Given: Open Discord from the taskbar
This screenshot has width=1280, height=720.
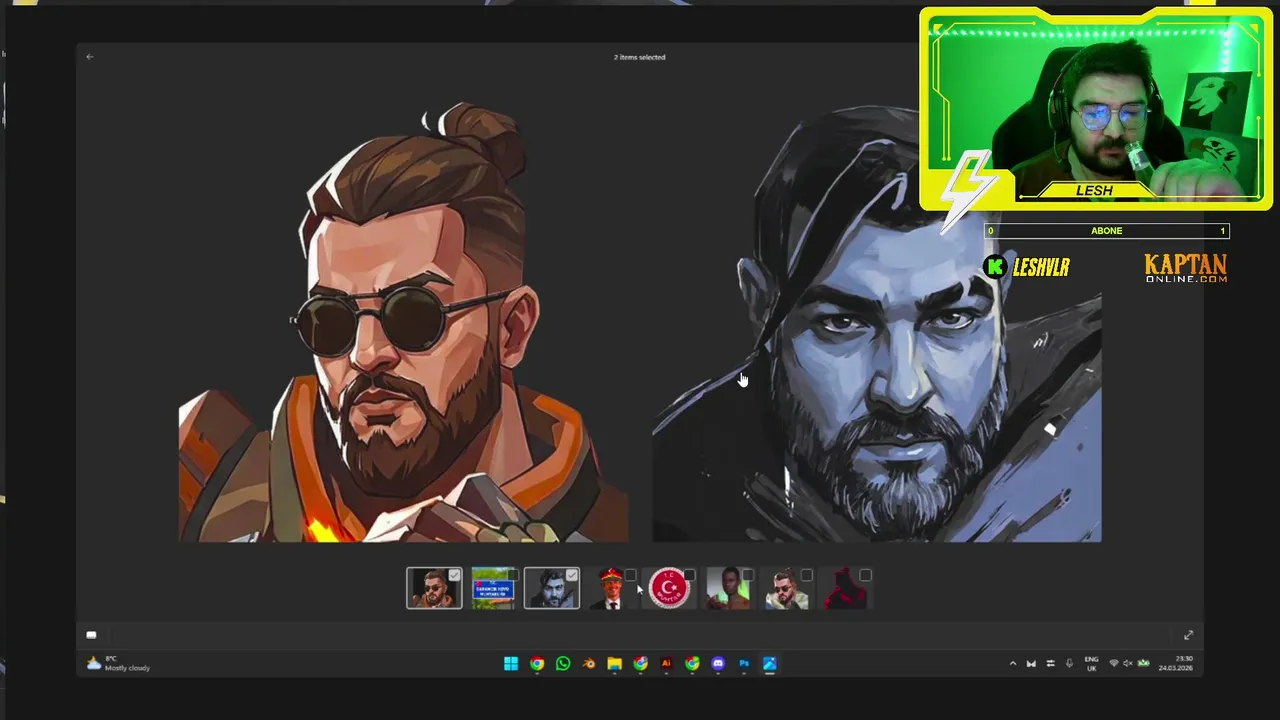Looking at the screenshot, I should click(x=718, y=663).
